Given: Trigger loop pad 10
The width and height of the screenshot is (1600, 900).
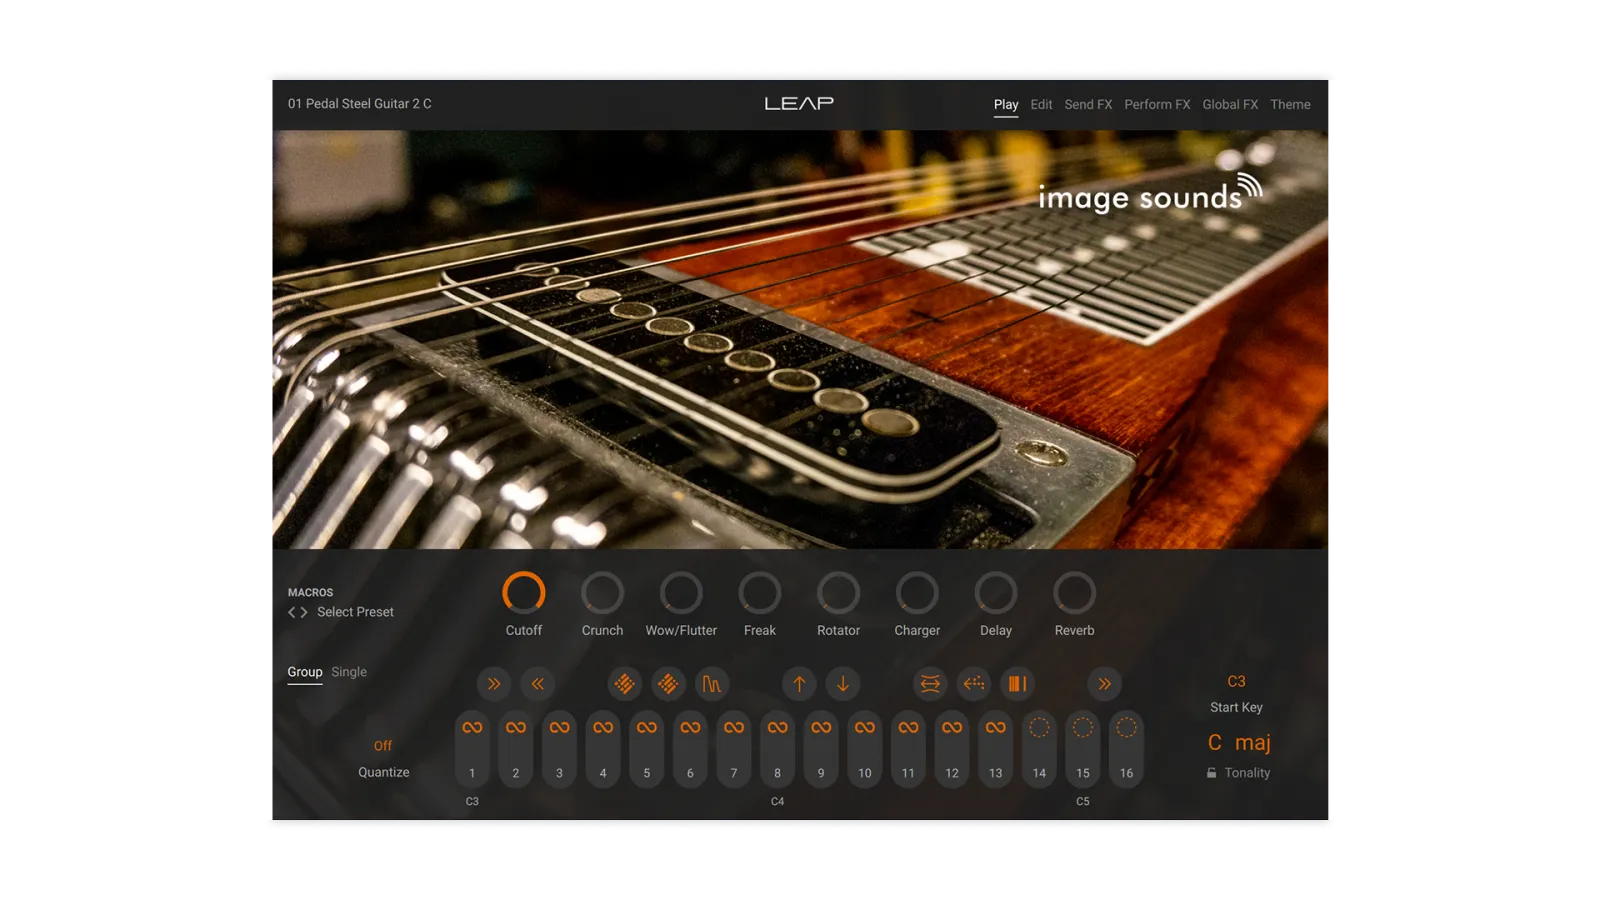Looking at the screenshot, I should tap(865, 750).
